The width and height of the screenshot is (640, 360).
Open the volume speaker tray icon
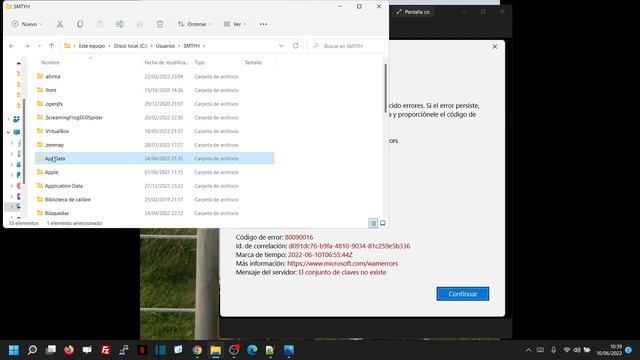pos(577,350)
